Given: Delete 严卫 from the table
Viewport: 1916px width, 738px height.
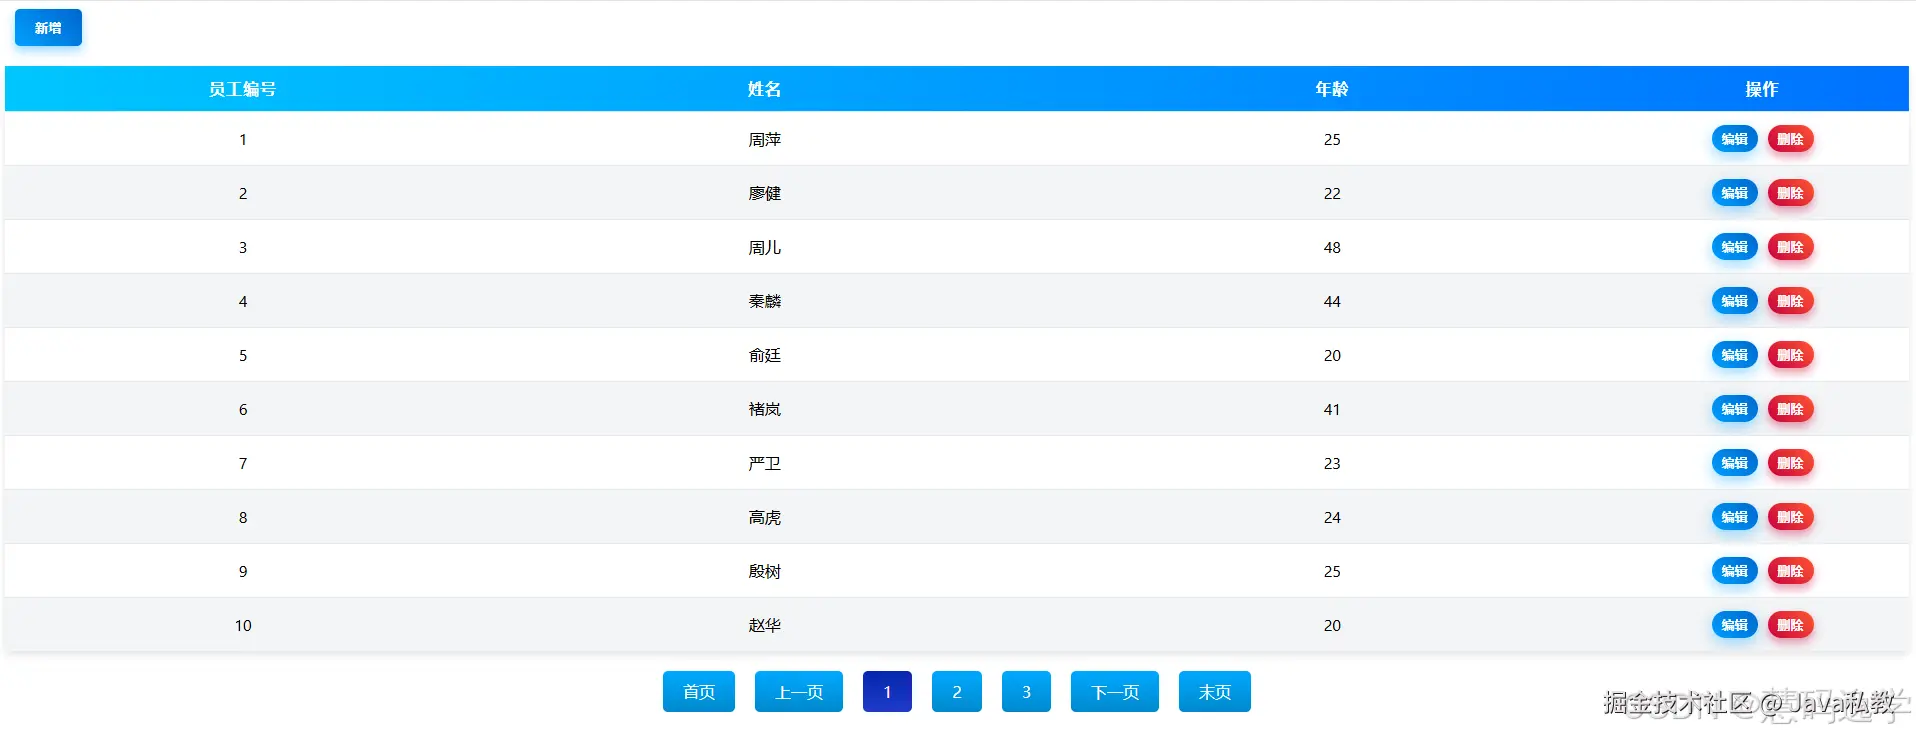Looking at the screenshot, I should (x=1790, y=463).
